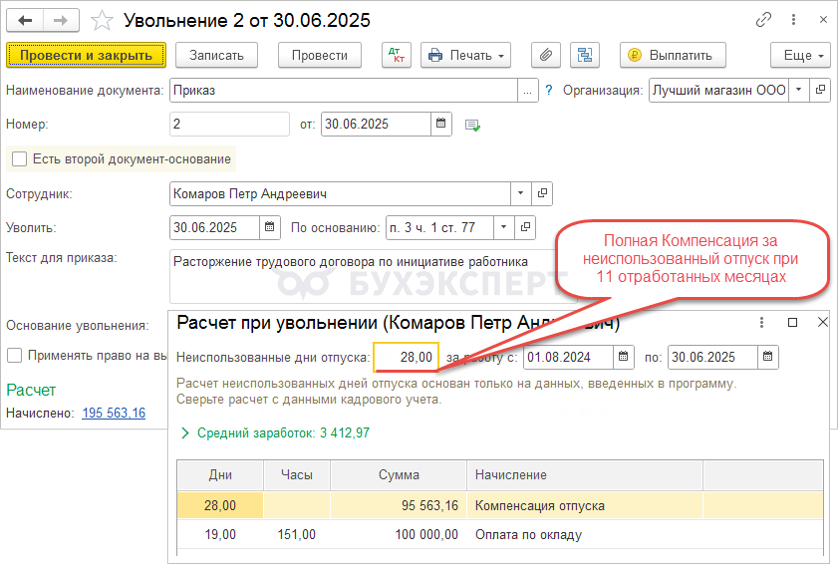This screenshot has width=838, height=568.
Task: Click the green document status icon
Action: point(472,125)
